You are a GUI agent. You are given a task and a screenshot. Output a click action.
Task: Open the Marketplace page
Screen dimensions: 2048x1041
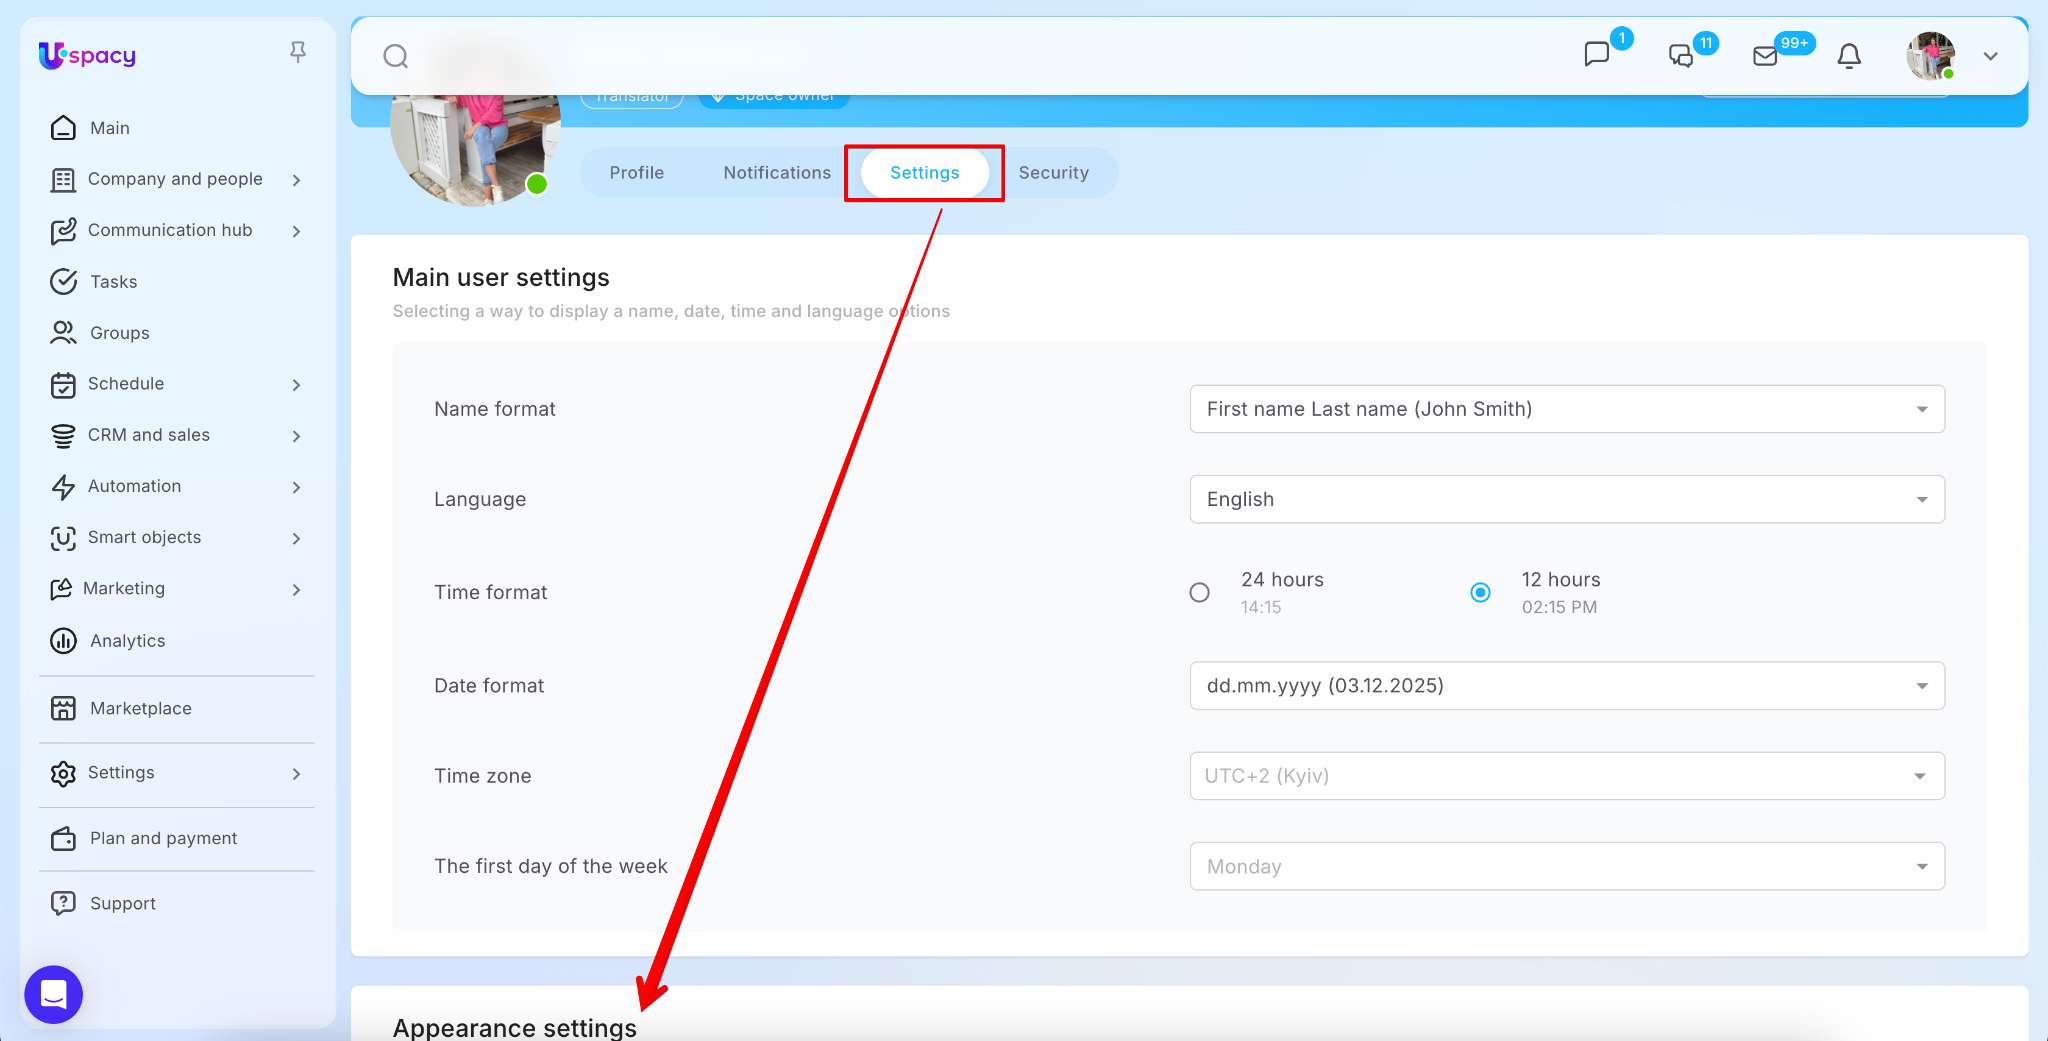[140, 708]
